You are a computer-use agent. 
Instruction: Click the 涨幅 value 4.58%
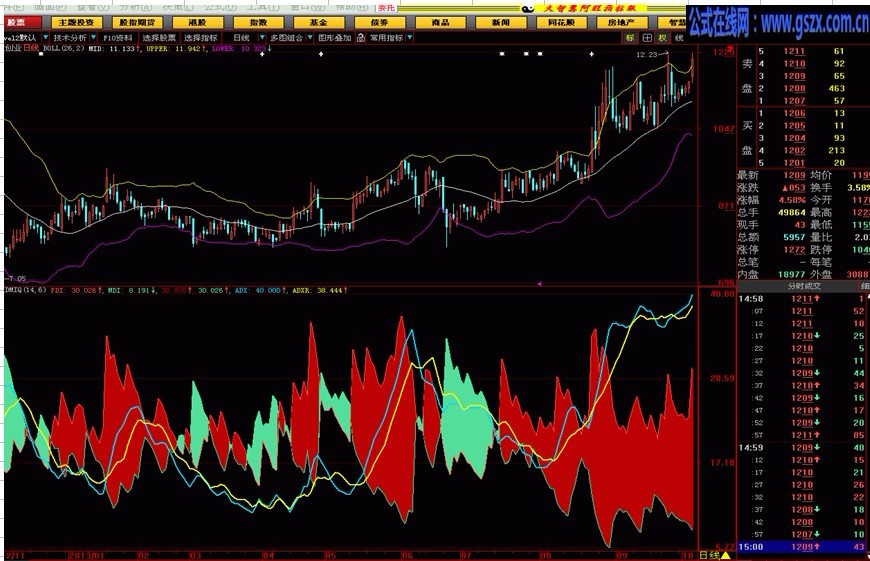pyautogui.click(x=792, y=200)
